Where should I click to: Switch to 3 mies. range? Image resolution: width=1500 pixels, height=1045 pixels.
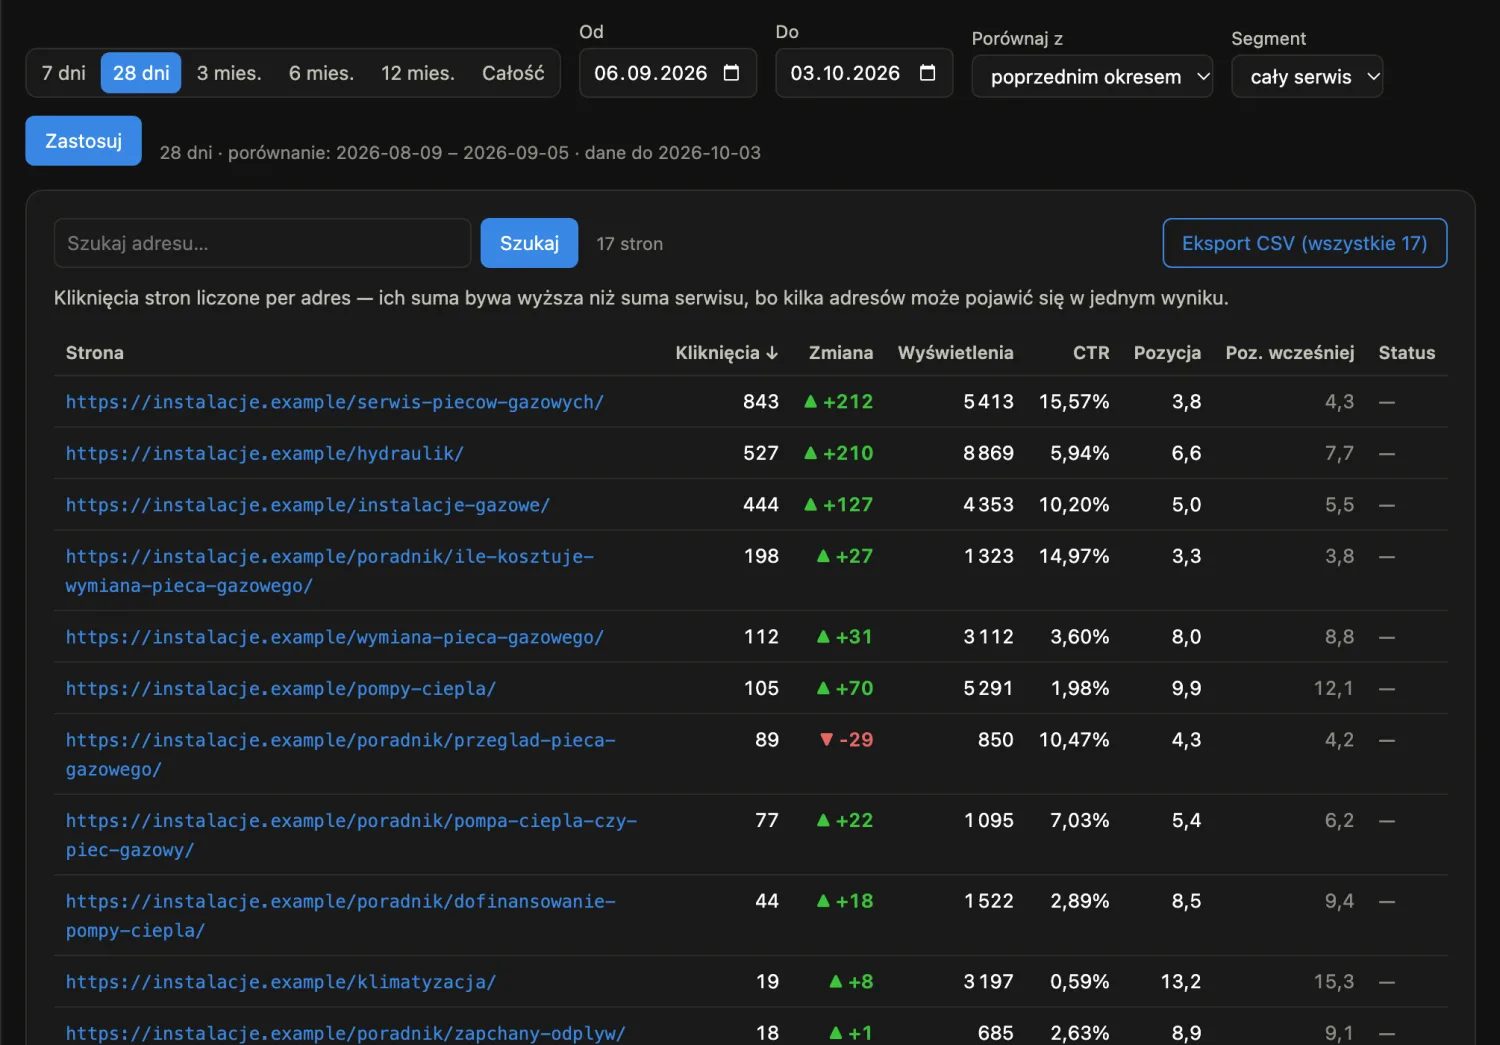[229, 73]
